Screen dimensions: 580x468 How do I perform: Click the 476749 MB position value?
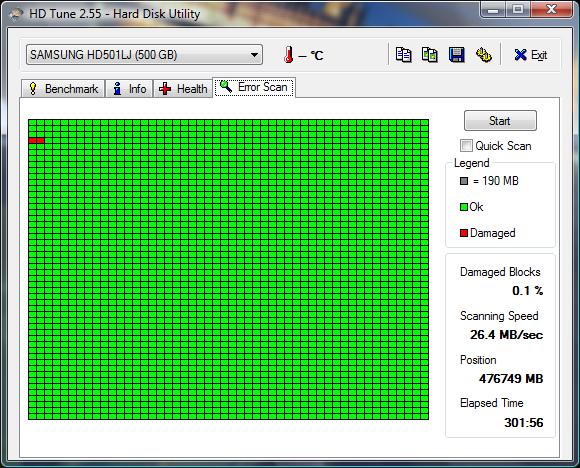[511, 378]
